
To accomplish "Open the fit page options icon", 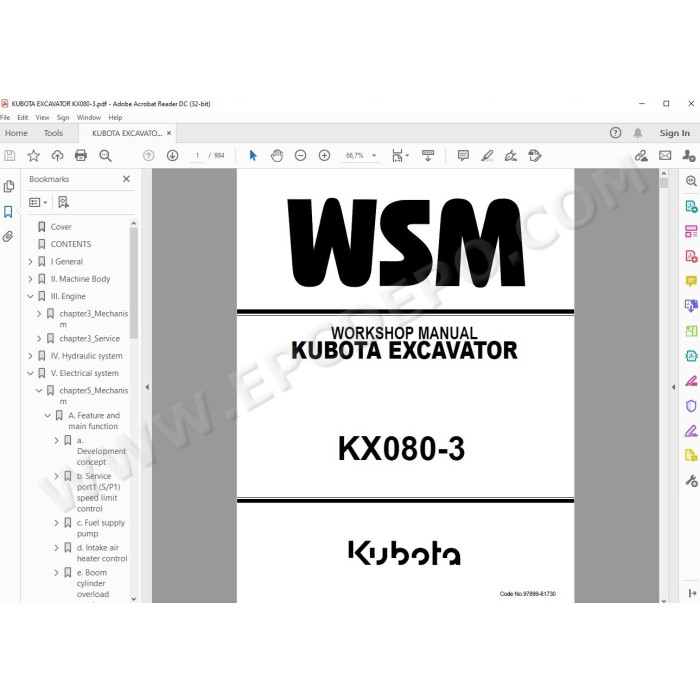I will point(400,155).
